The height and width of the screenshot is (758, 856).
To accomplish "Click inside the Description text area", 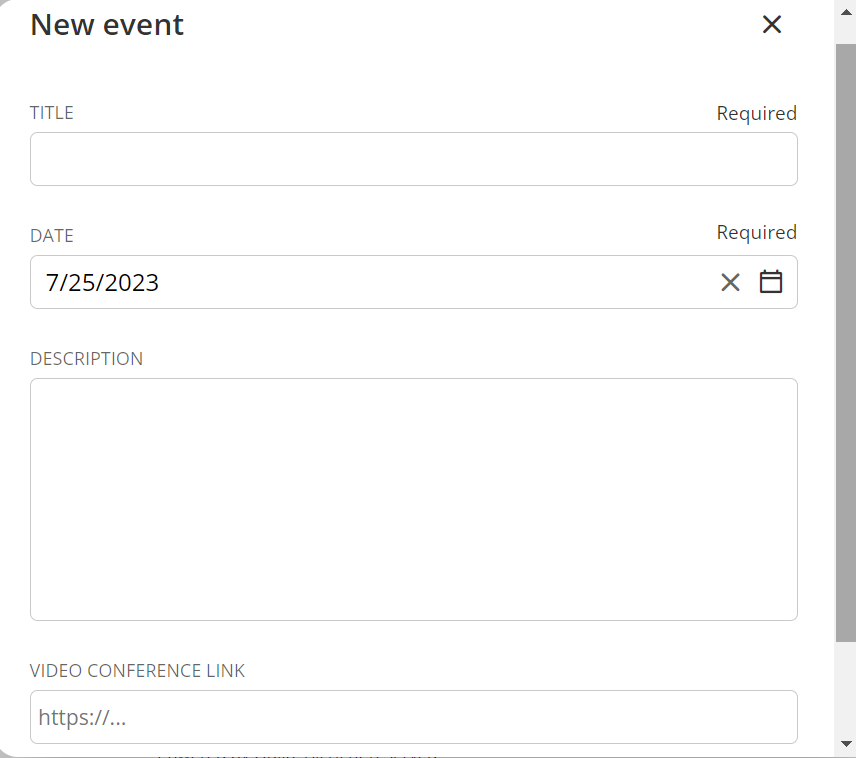I will [413, 499].
